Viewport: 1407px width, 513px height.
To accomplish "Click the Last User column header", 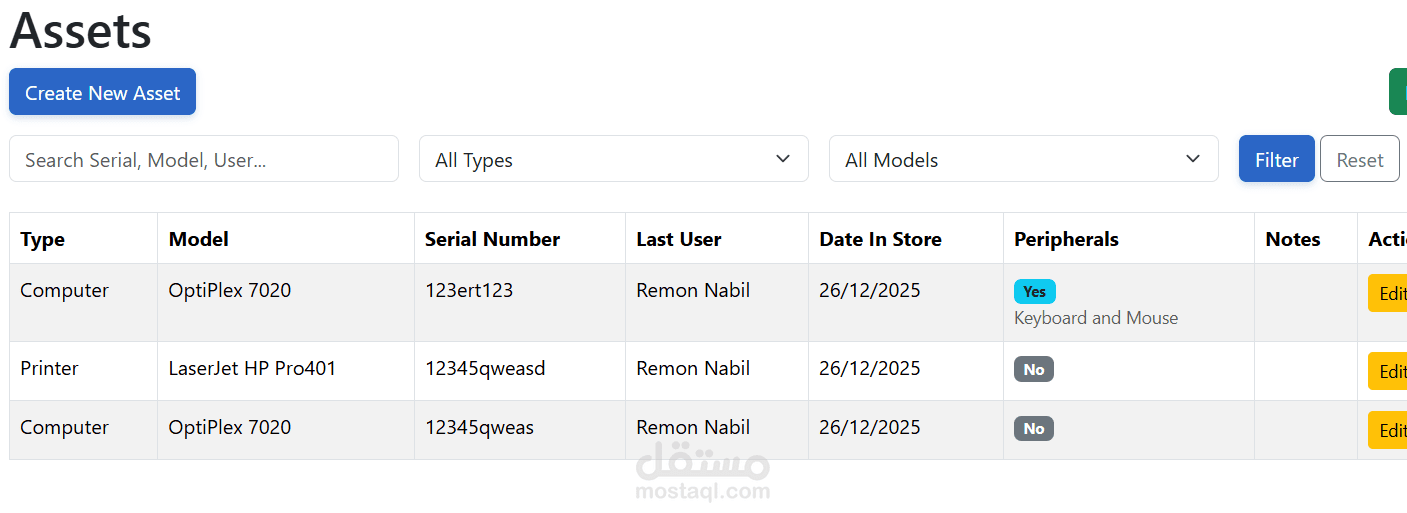I will [678, 239].
